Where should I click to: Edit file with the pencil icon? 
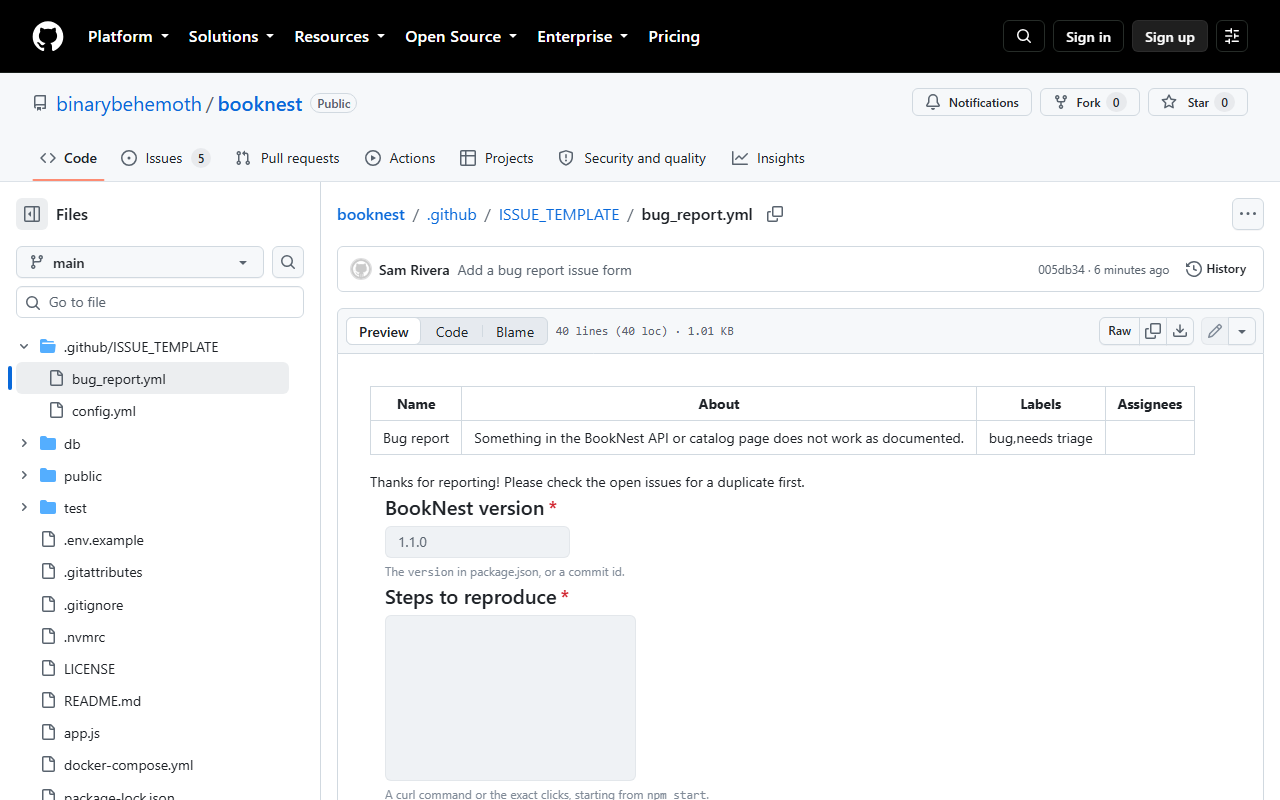[1215, 331]
